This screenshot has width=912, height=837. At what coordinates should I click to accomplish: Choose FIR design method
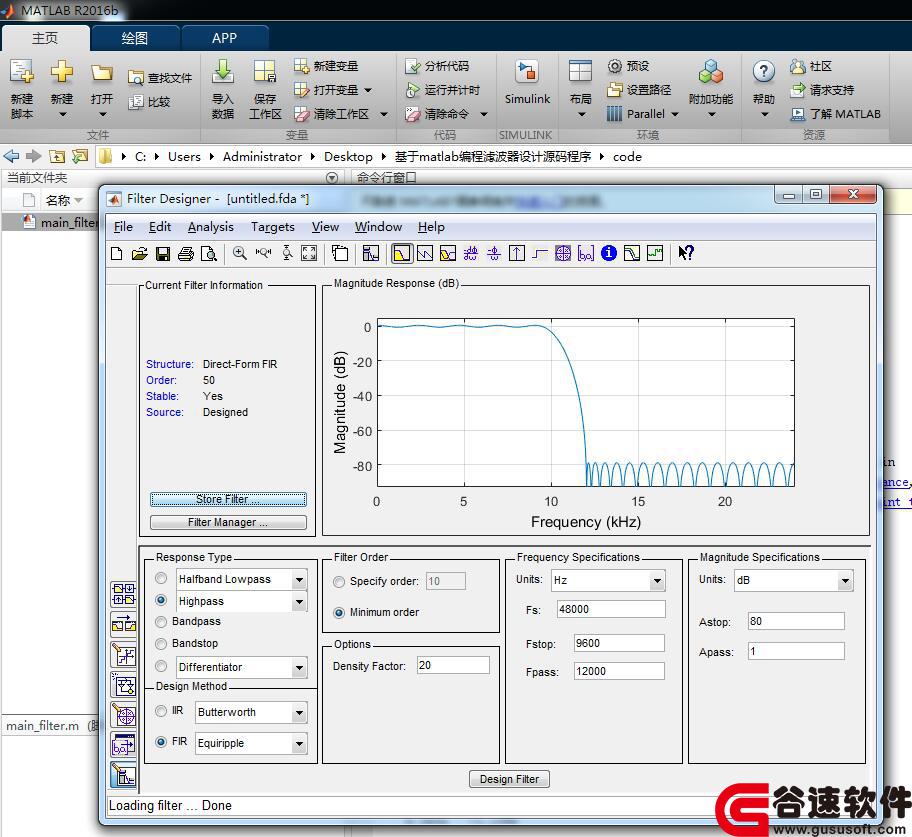click(x=161, y=742)
